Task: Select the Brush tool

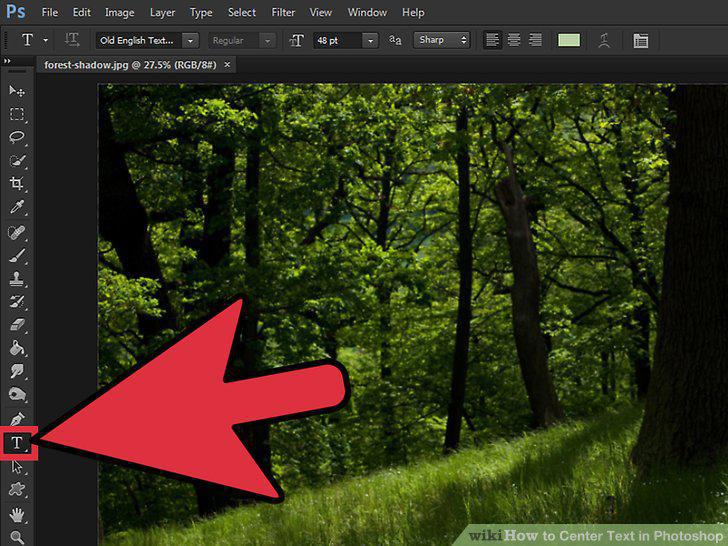Action: point(17,256)
